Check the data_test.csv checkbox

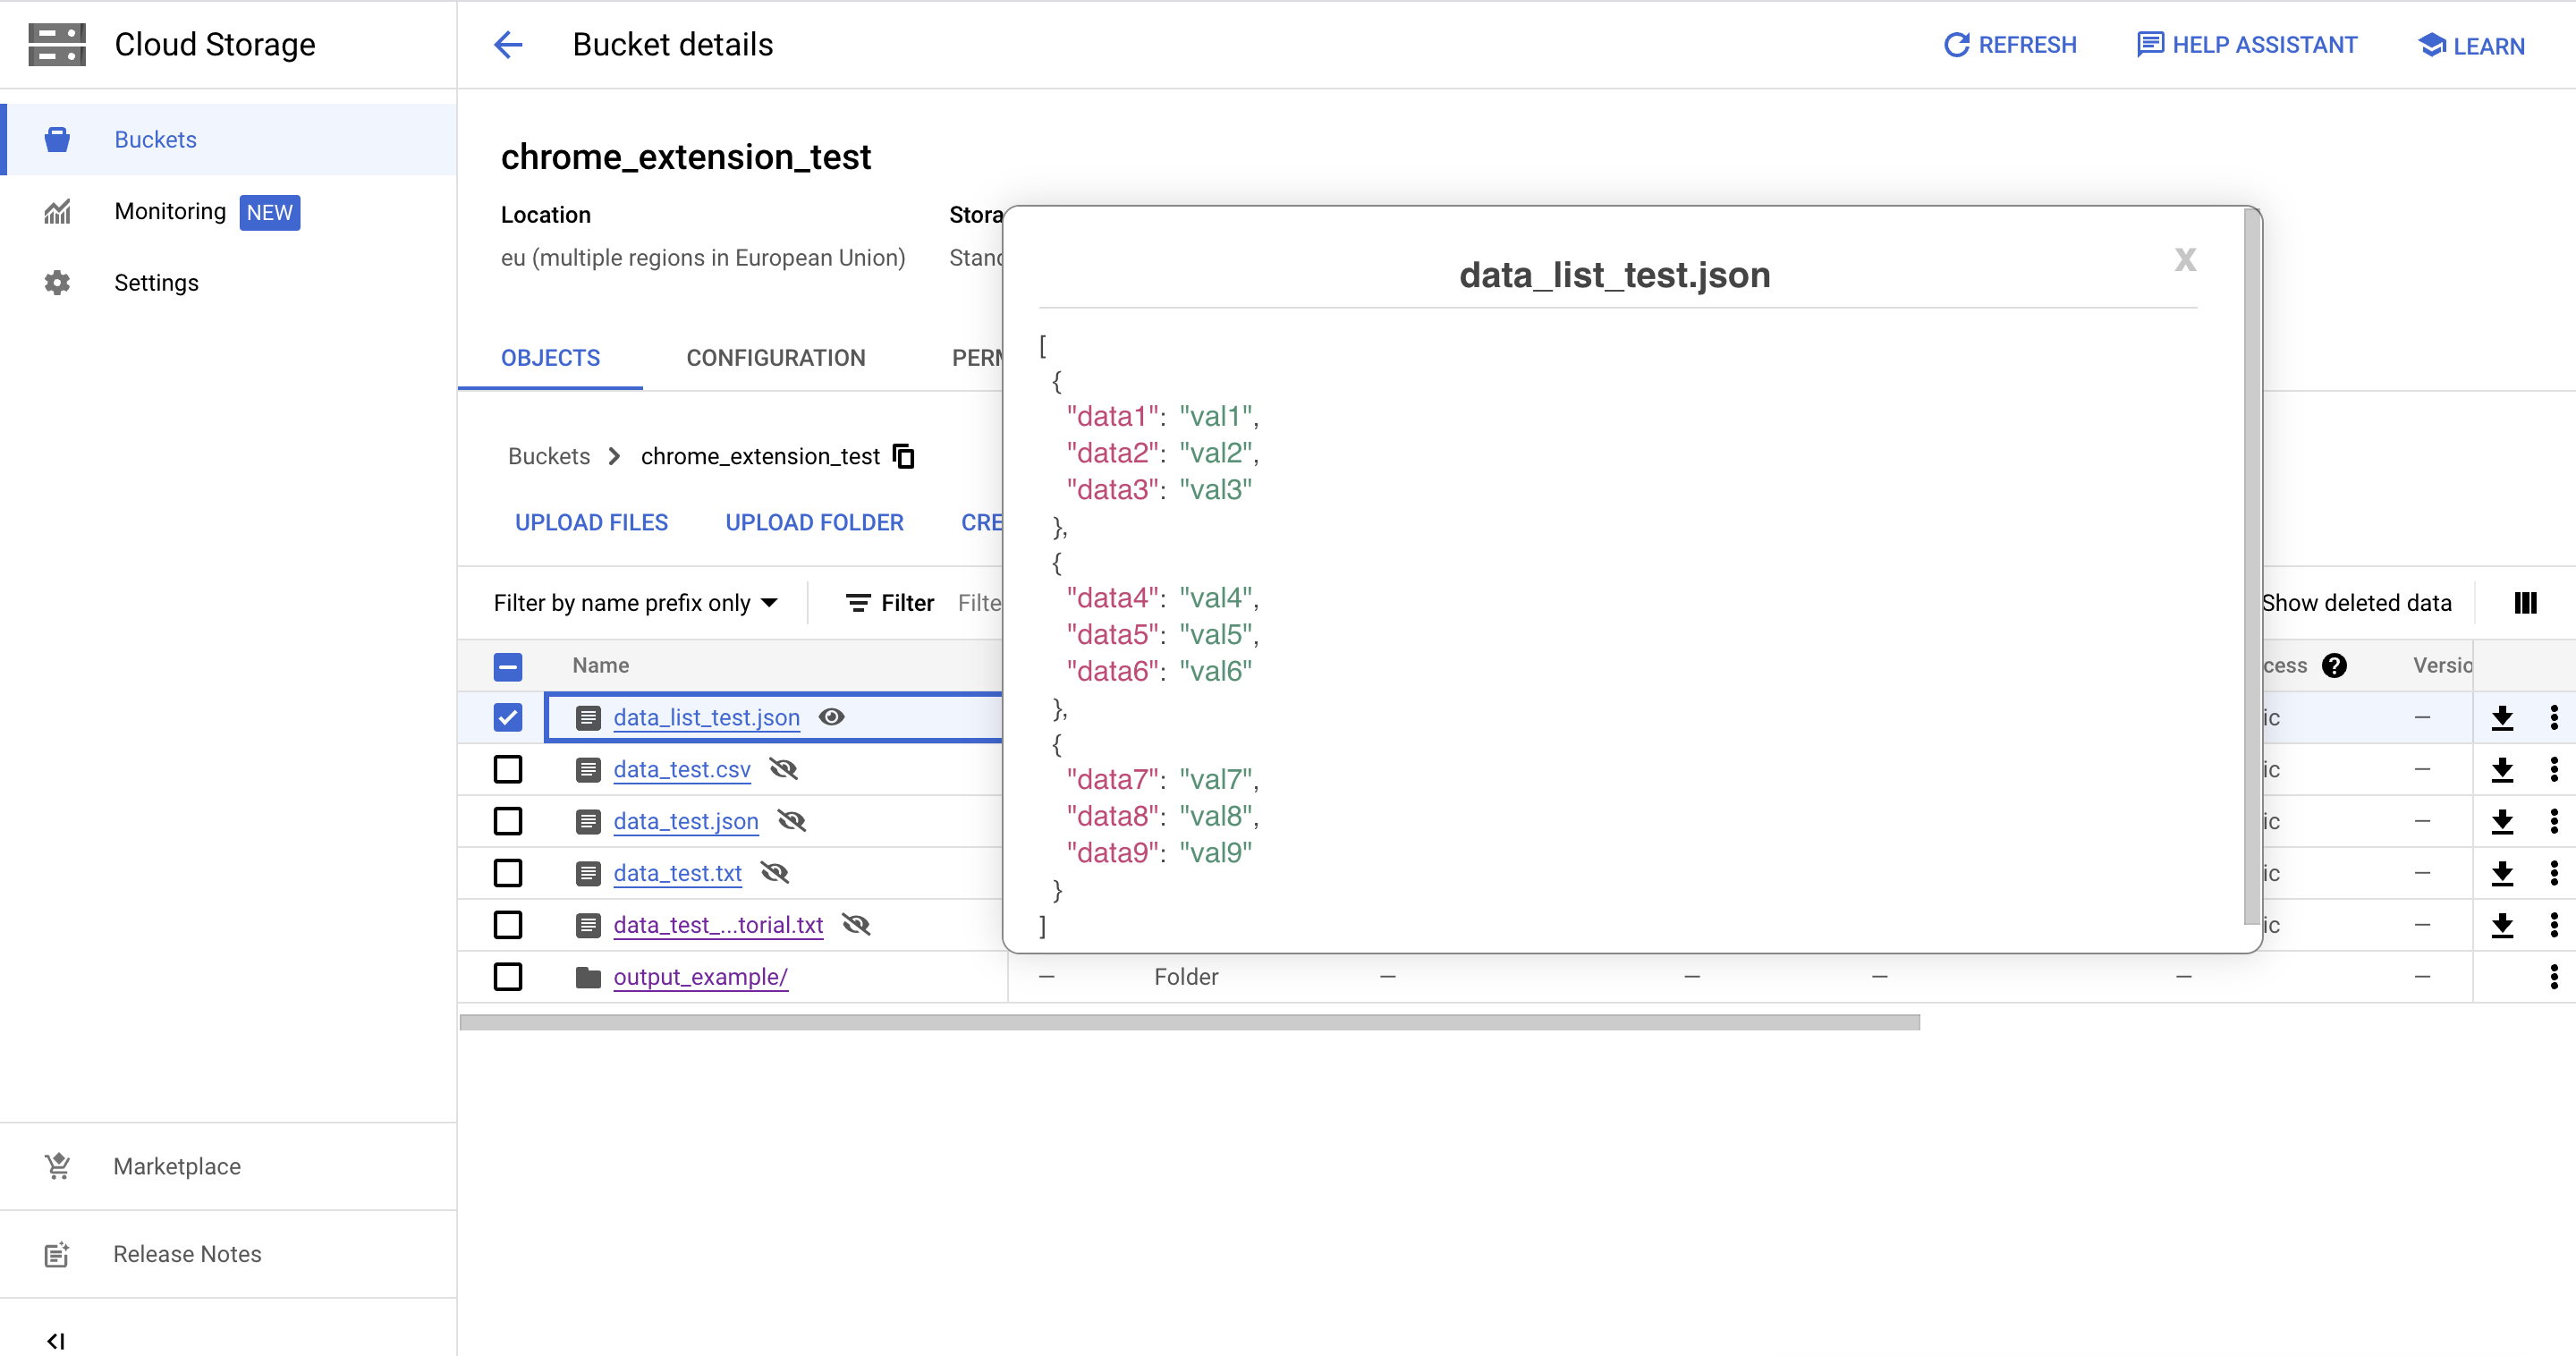(508, 770)
